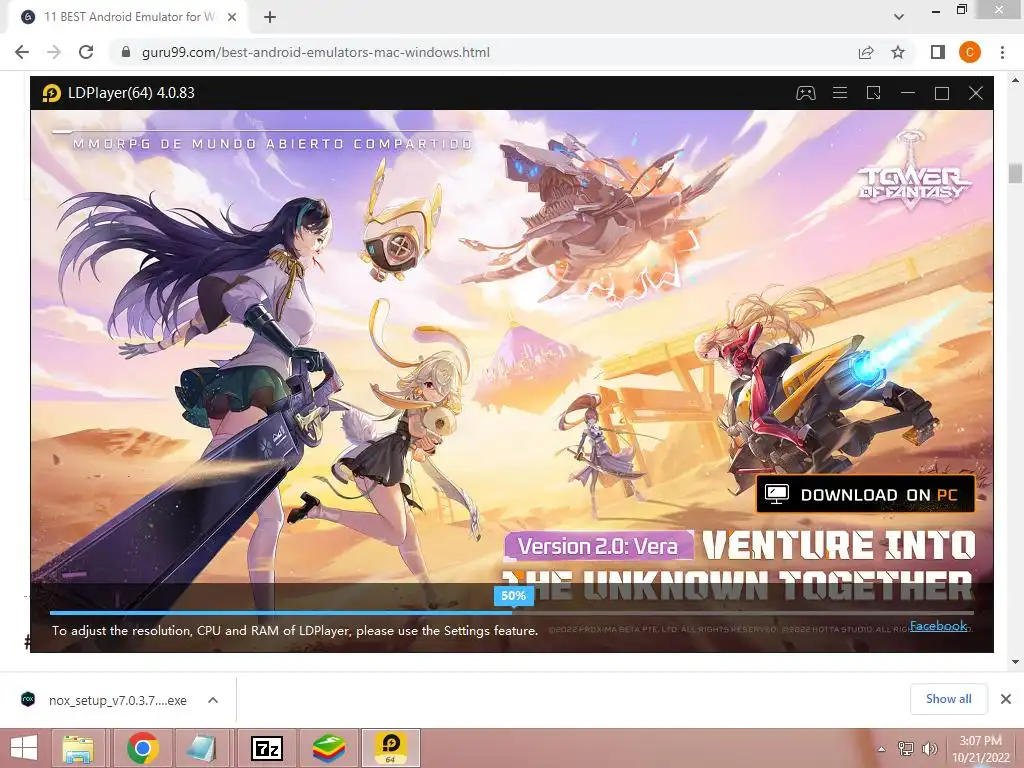
Task: Click page vertical scrollbar thumb
Action: [1015, 174]
